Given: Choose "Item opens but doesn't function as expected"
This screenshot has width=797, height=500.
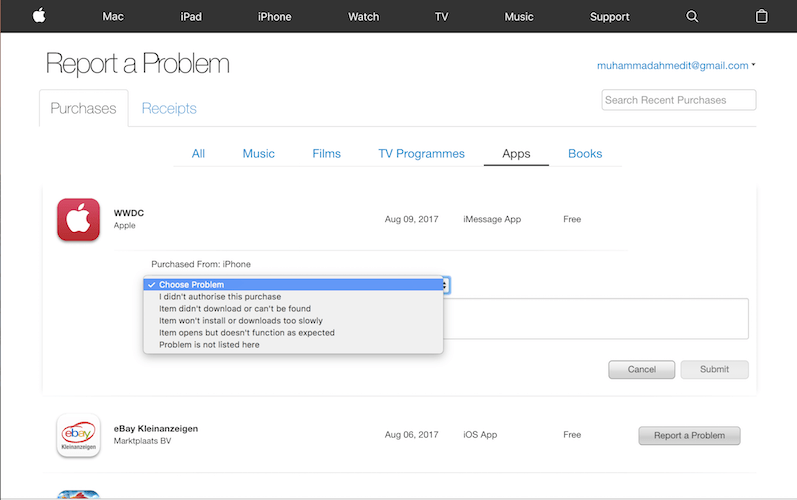Looking at the screenshot, I should (x=293, y=333).
